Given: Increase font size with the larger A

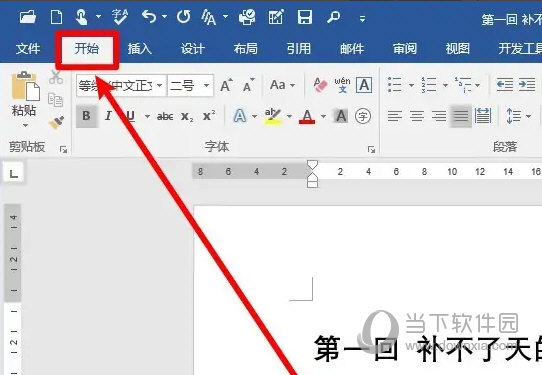Looking at the screenshot, I should [x=226, y=85].
